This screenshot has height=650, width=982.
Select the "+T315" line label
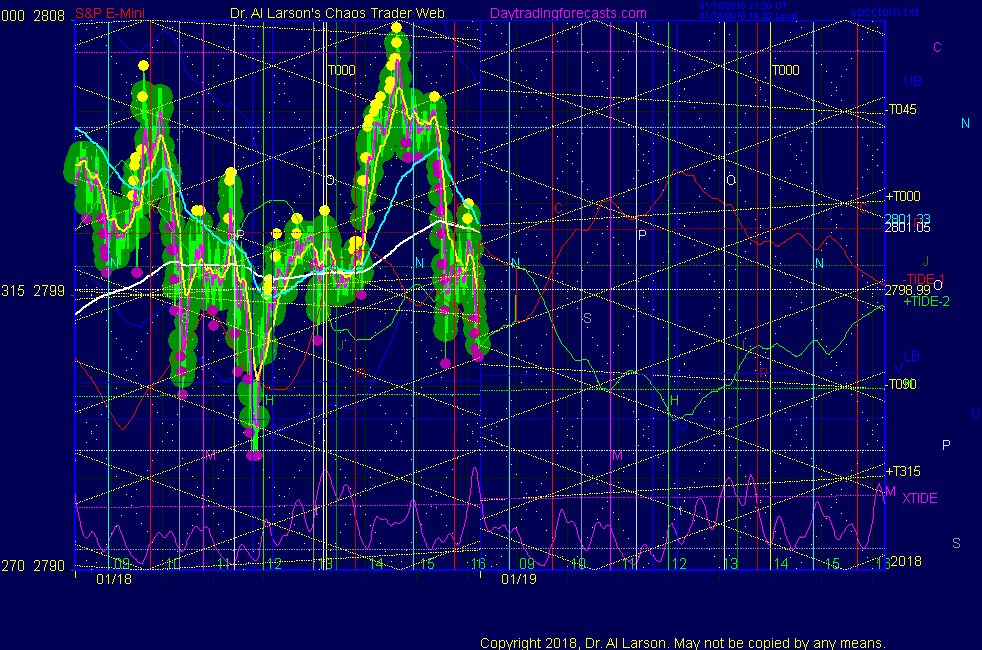coord(903,471)
